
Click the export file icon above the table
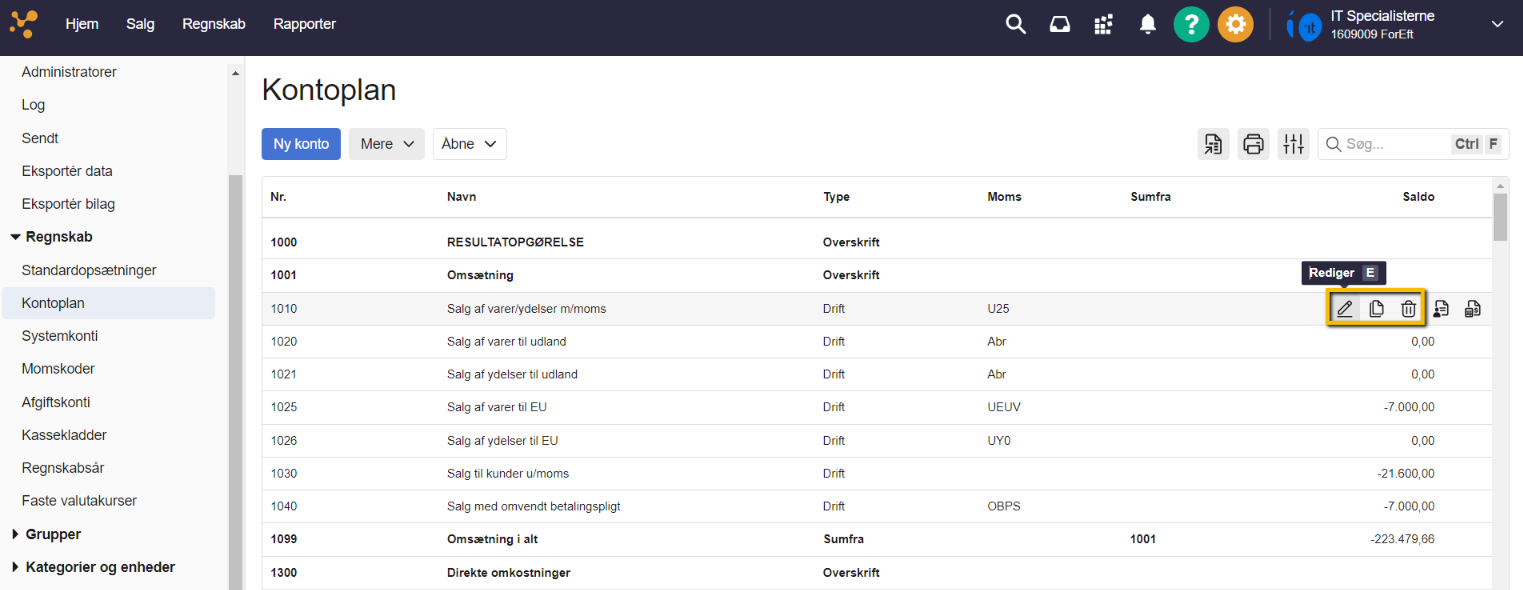[1213, 144]
